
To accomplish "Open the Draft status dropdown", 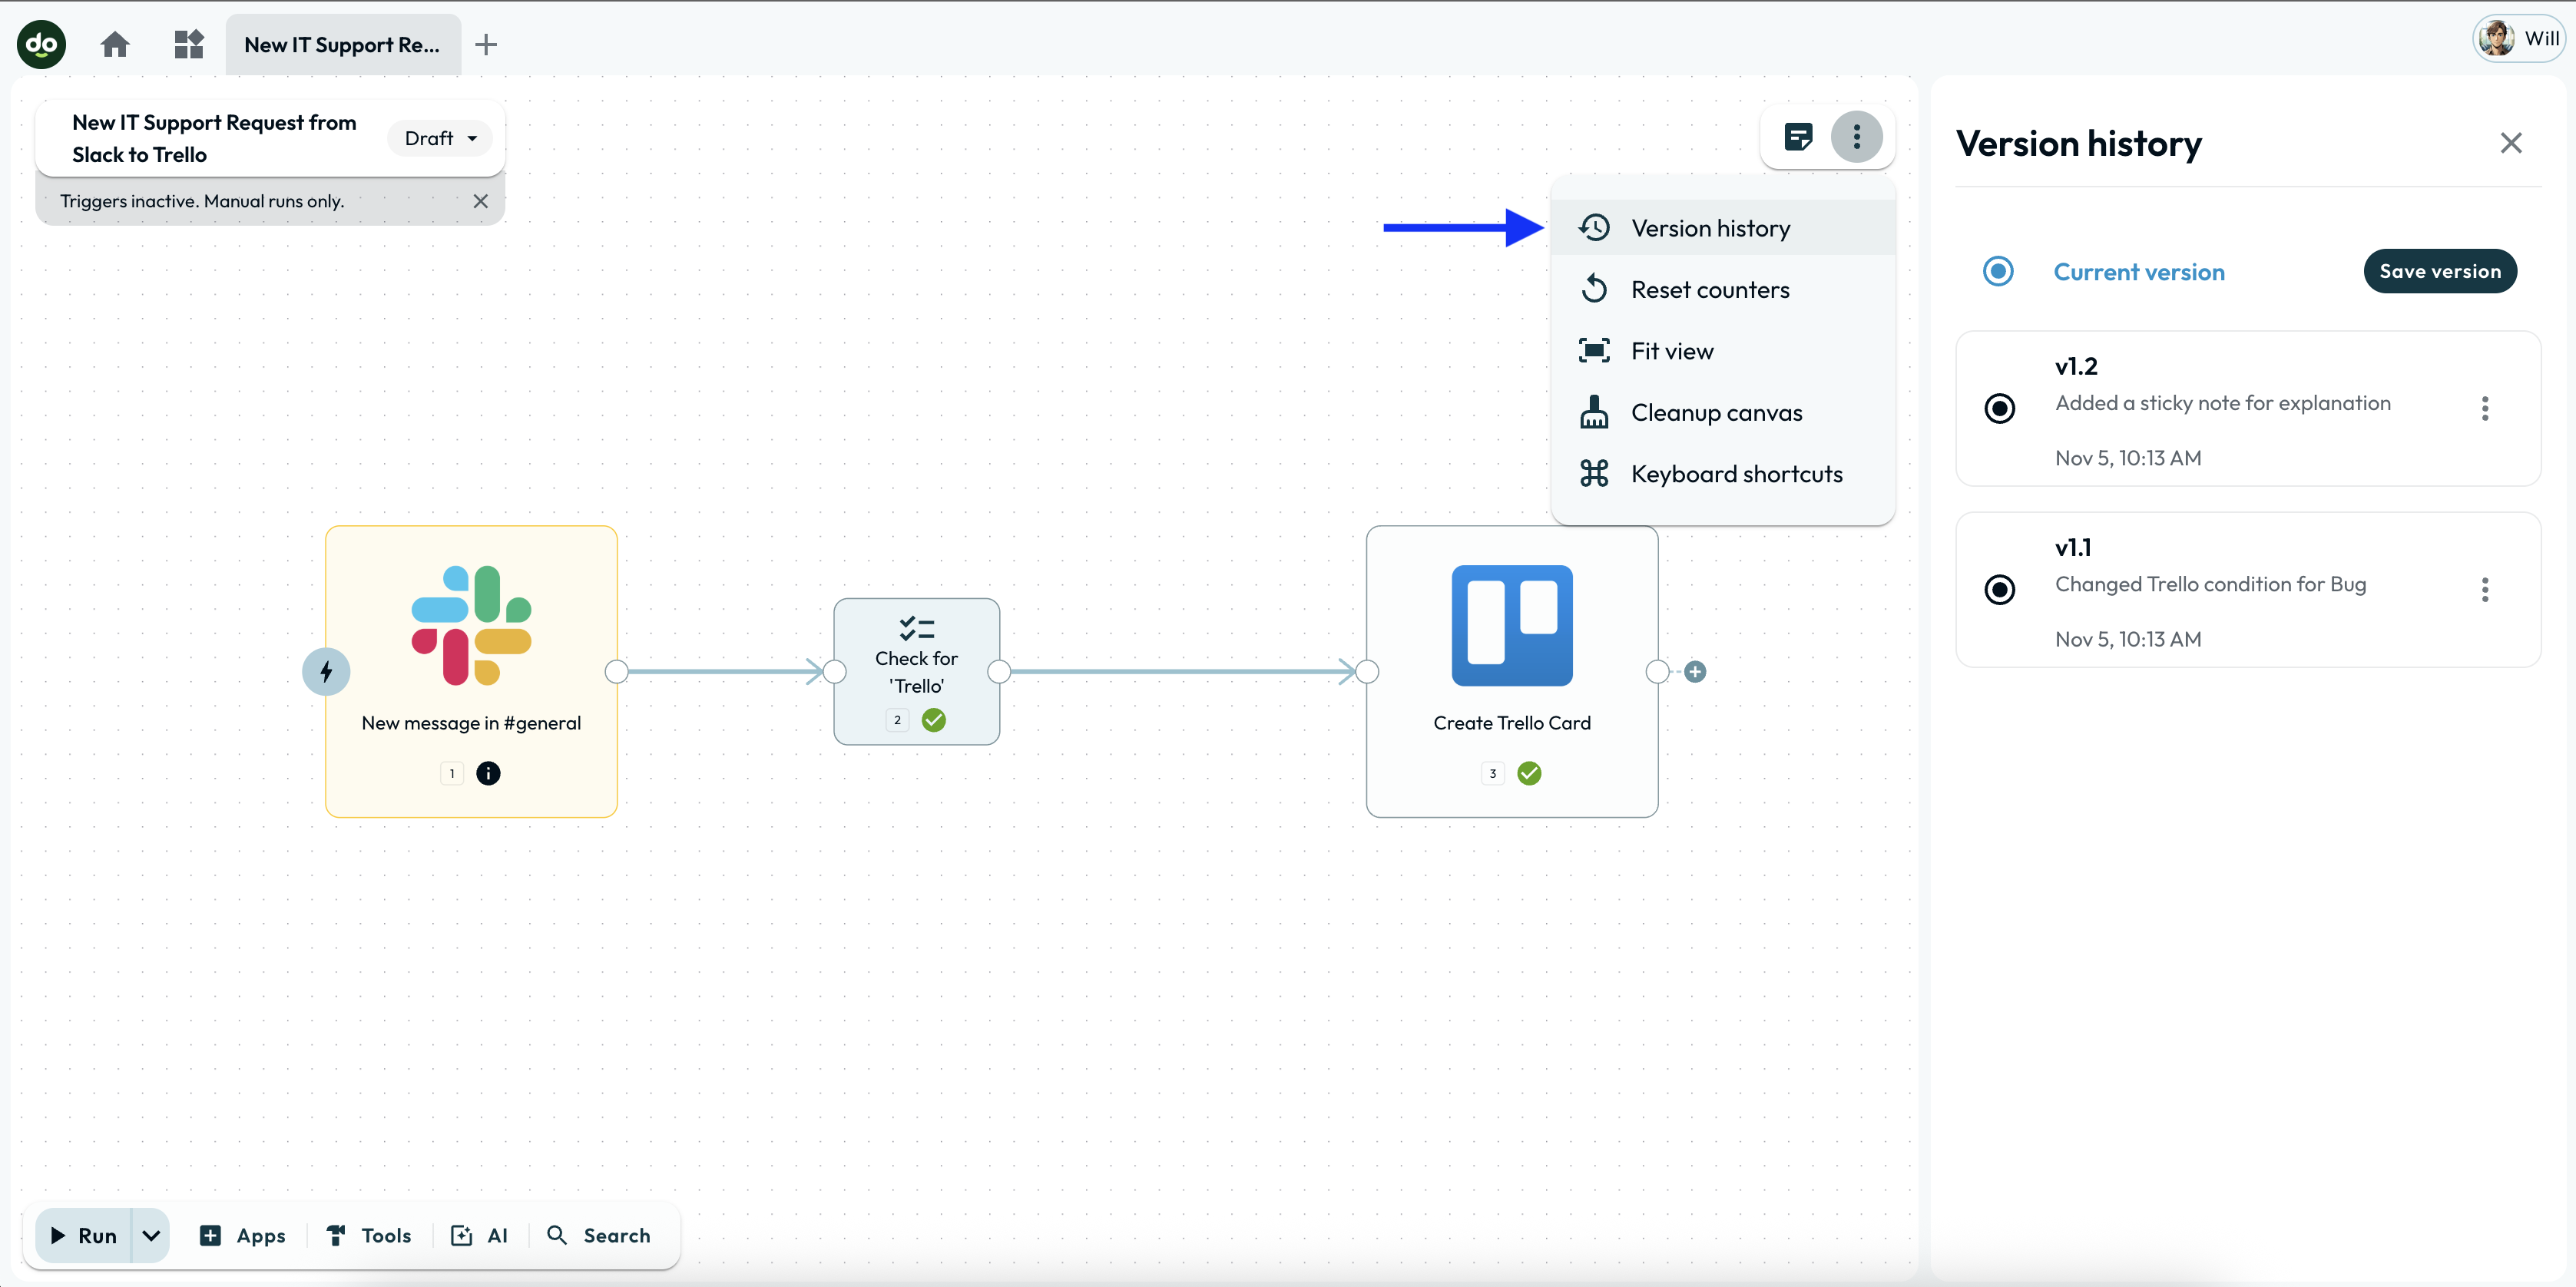I will (x=440, y=138).
